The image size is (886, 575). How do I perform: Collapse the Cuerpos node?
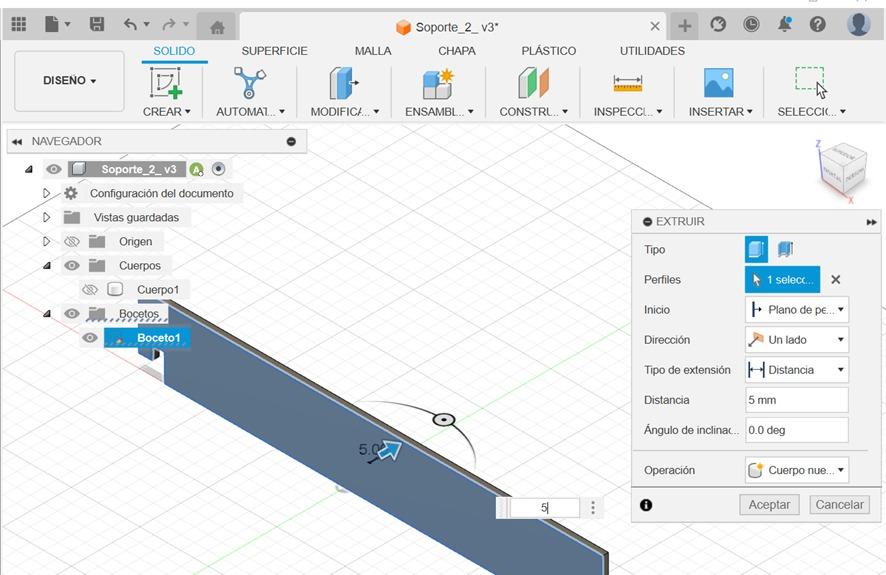[47, 265]
